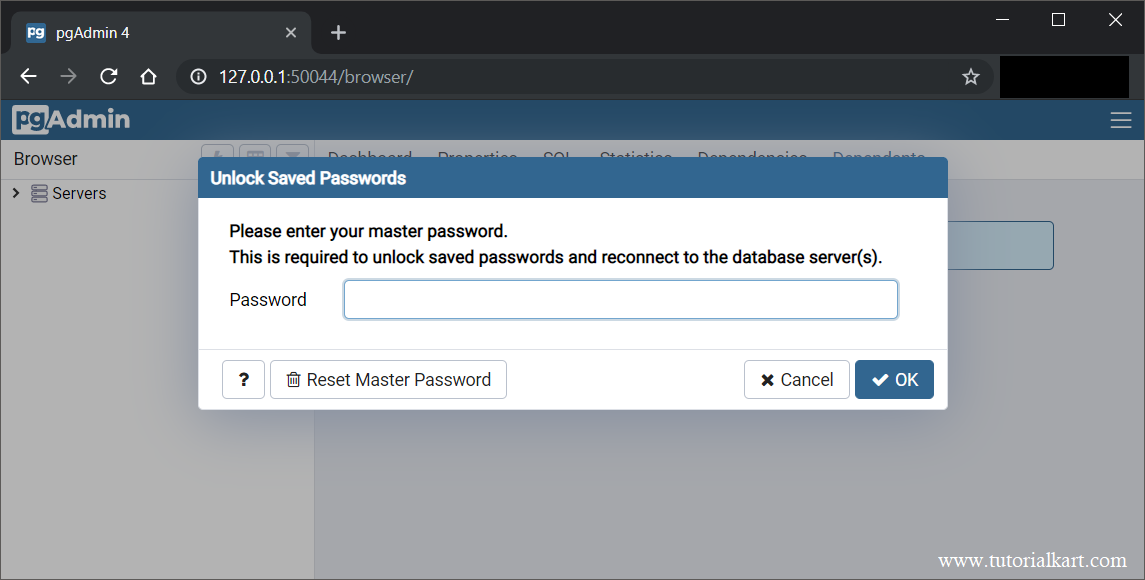This screenshot has height=580, width=1145.
Task: Expand the Servers tree node
Action: coord(15,193)
